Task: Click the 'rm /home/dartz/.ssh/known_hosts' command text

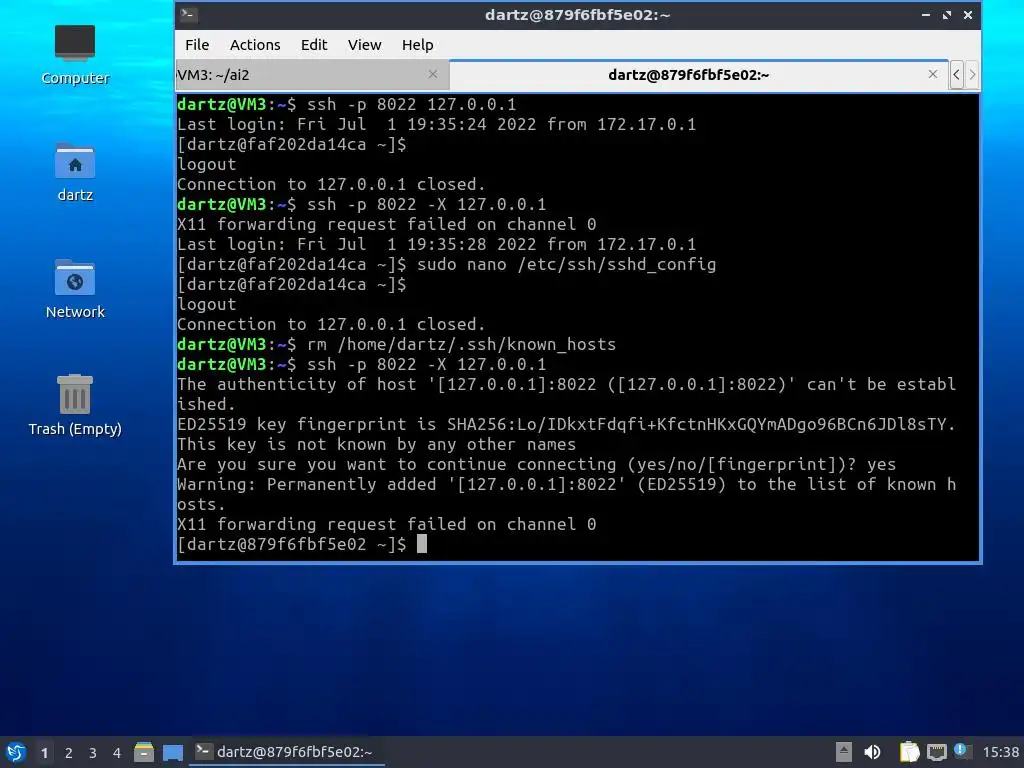Action: (x=461, y=344)
